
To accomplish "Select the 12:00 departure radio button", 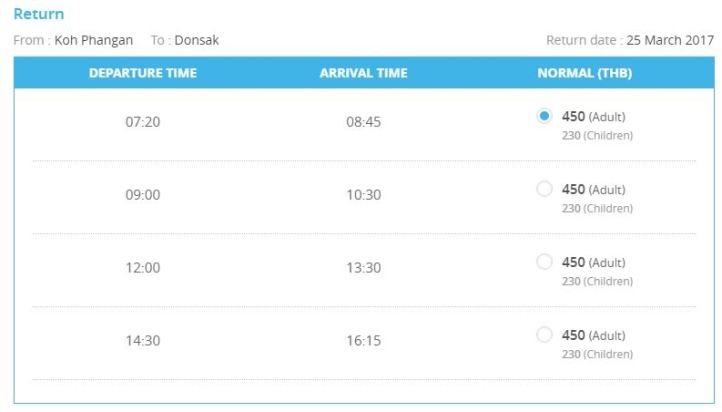I will click(x=544, y=262).
